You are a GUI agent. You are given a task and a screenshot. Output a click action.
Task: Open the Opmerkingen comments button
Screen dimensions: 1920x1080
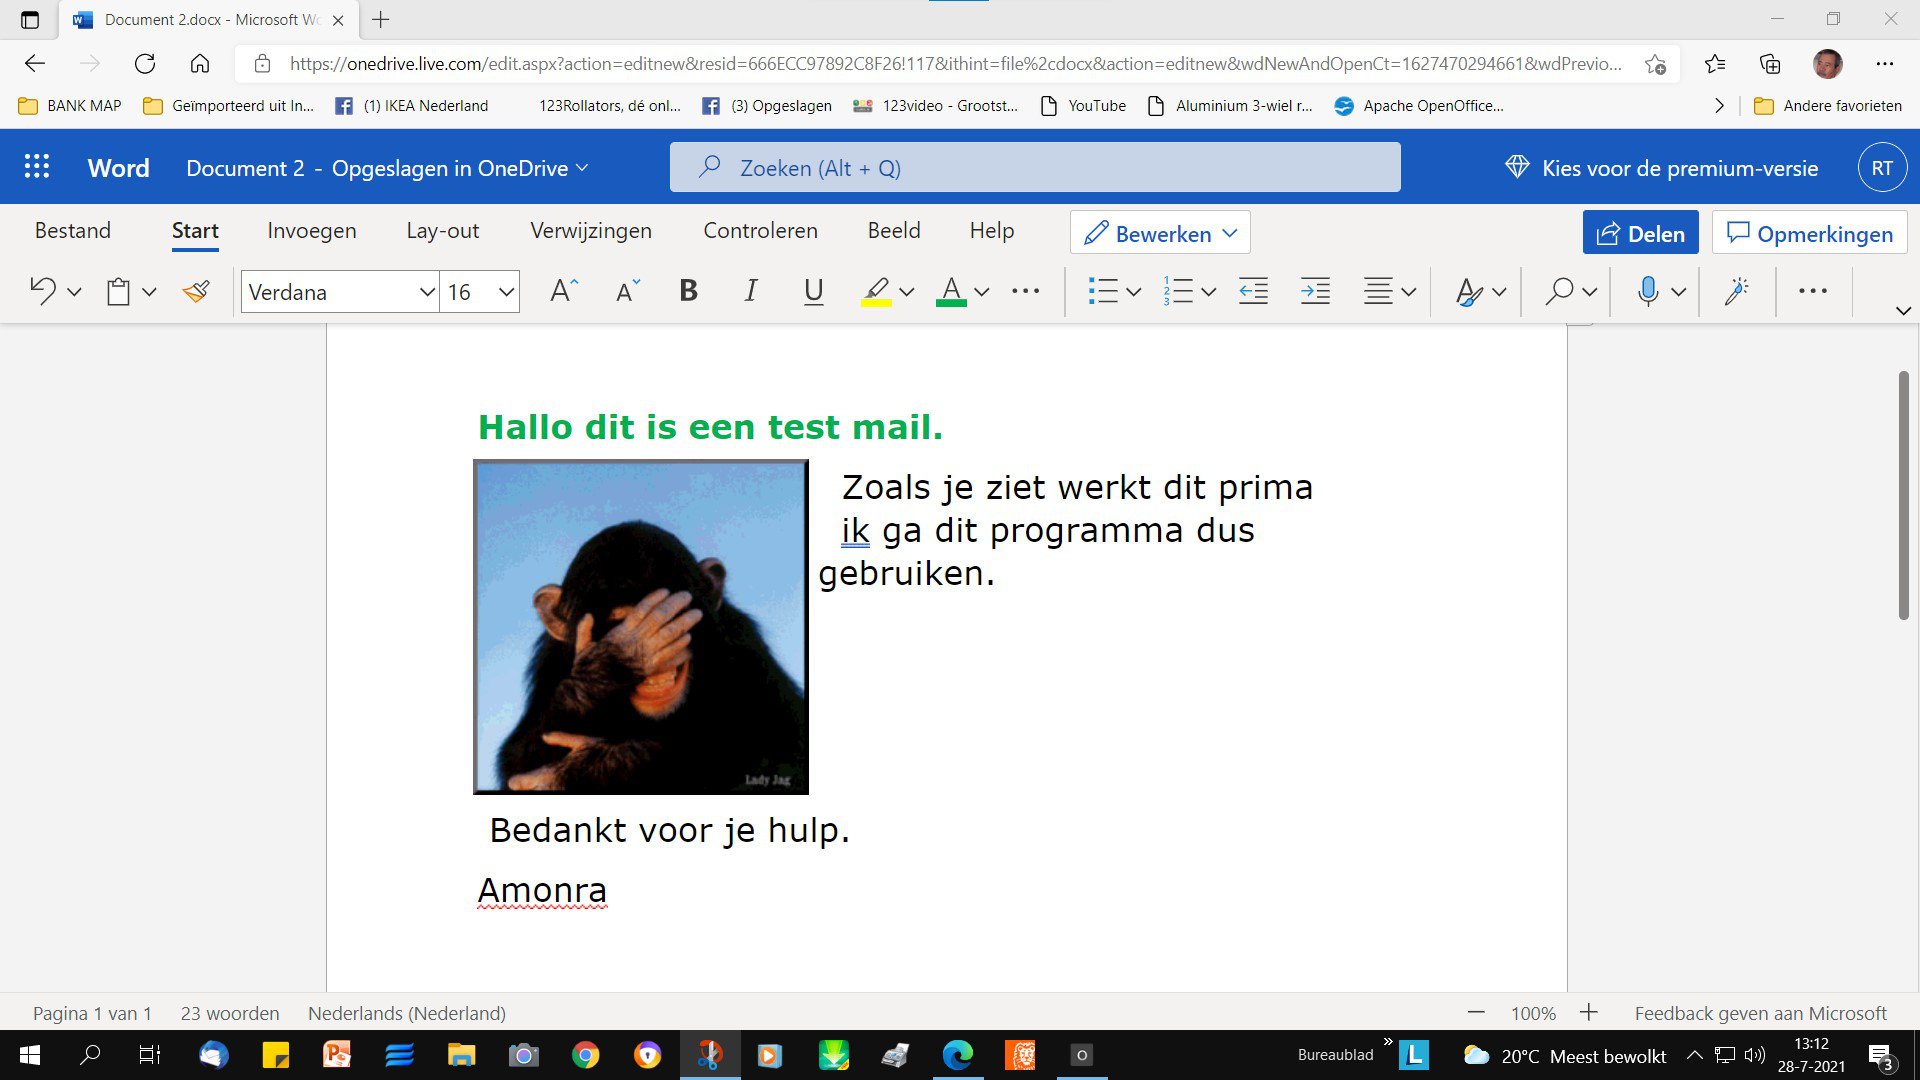(x=1809, y=233)
